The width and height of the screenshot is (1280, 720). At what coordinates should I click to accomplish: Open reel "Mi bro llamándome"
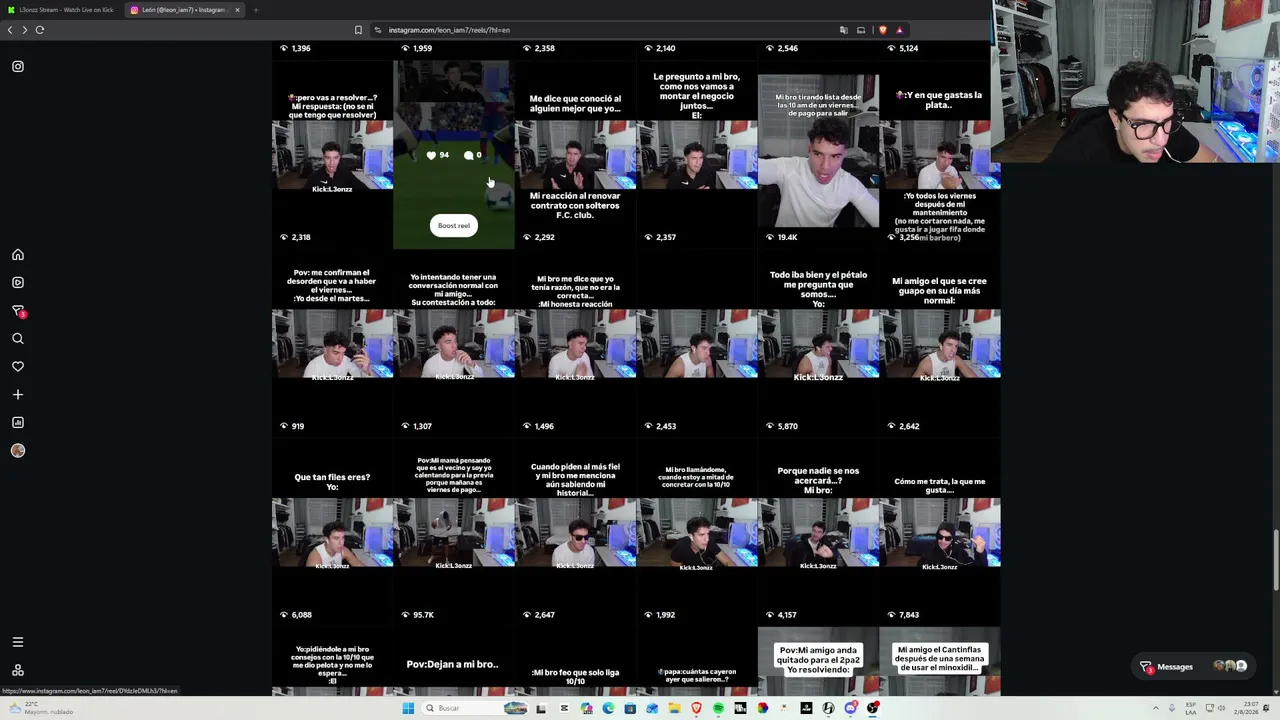point(697,531)
